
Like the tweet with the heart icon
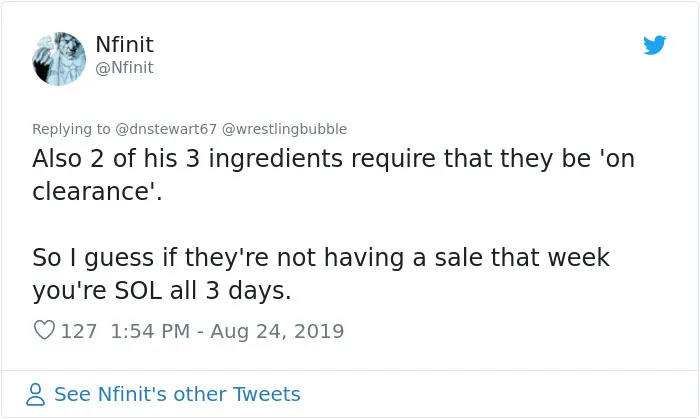44,330
